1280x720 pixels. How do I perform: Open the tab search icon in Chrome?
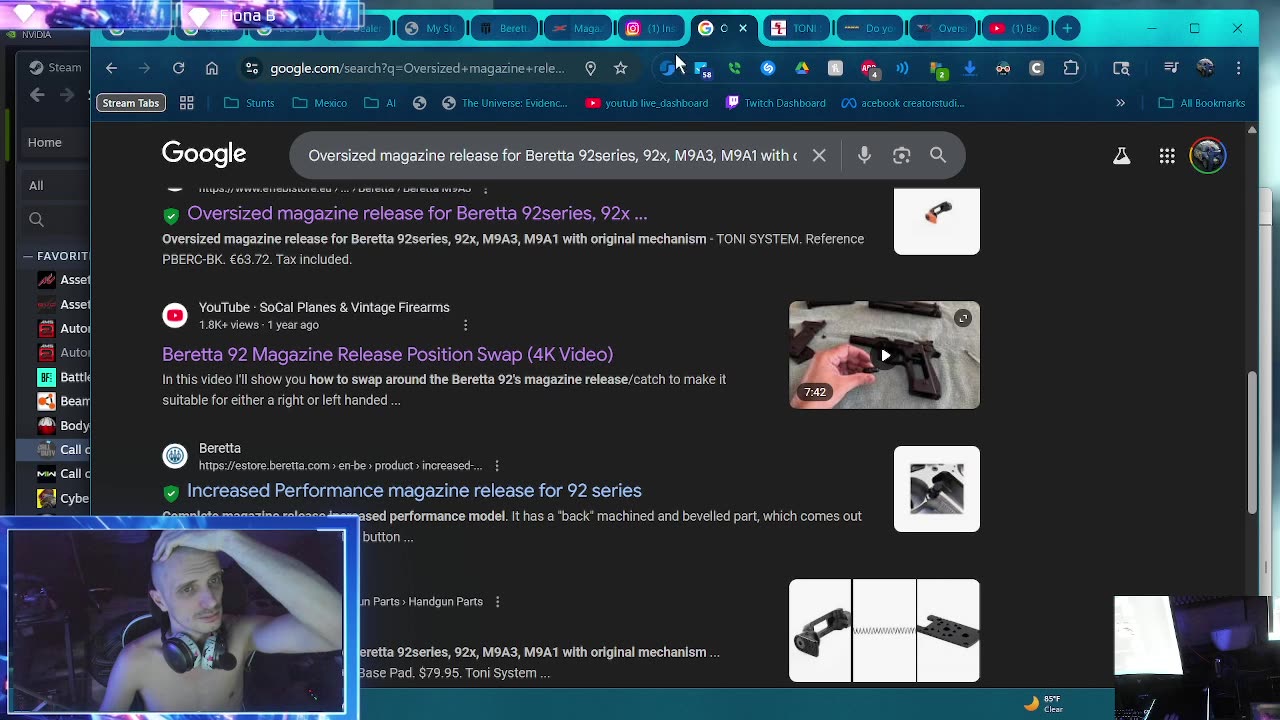click(1121, 68)
